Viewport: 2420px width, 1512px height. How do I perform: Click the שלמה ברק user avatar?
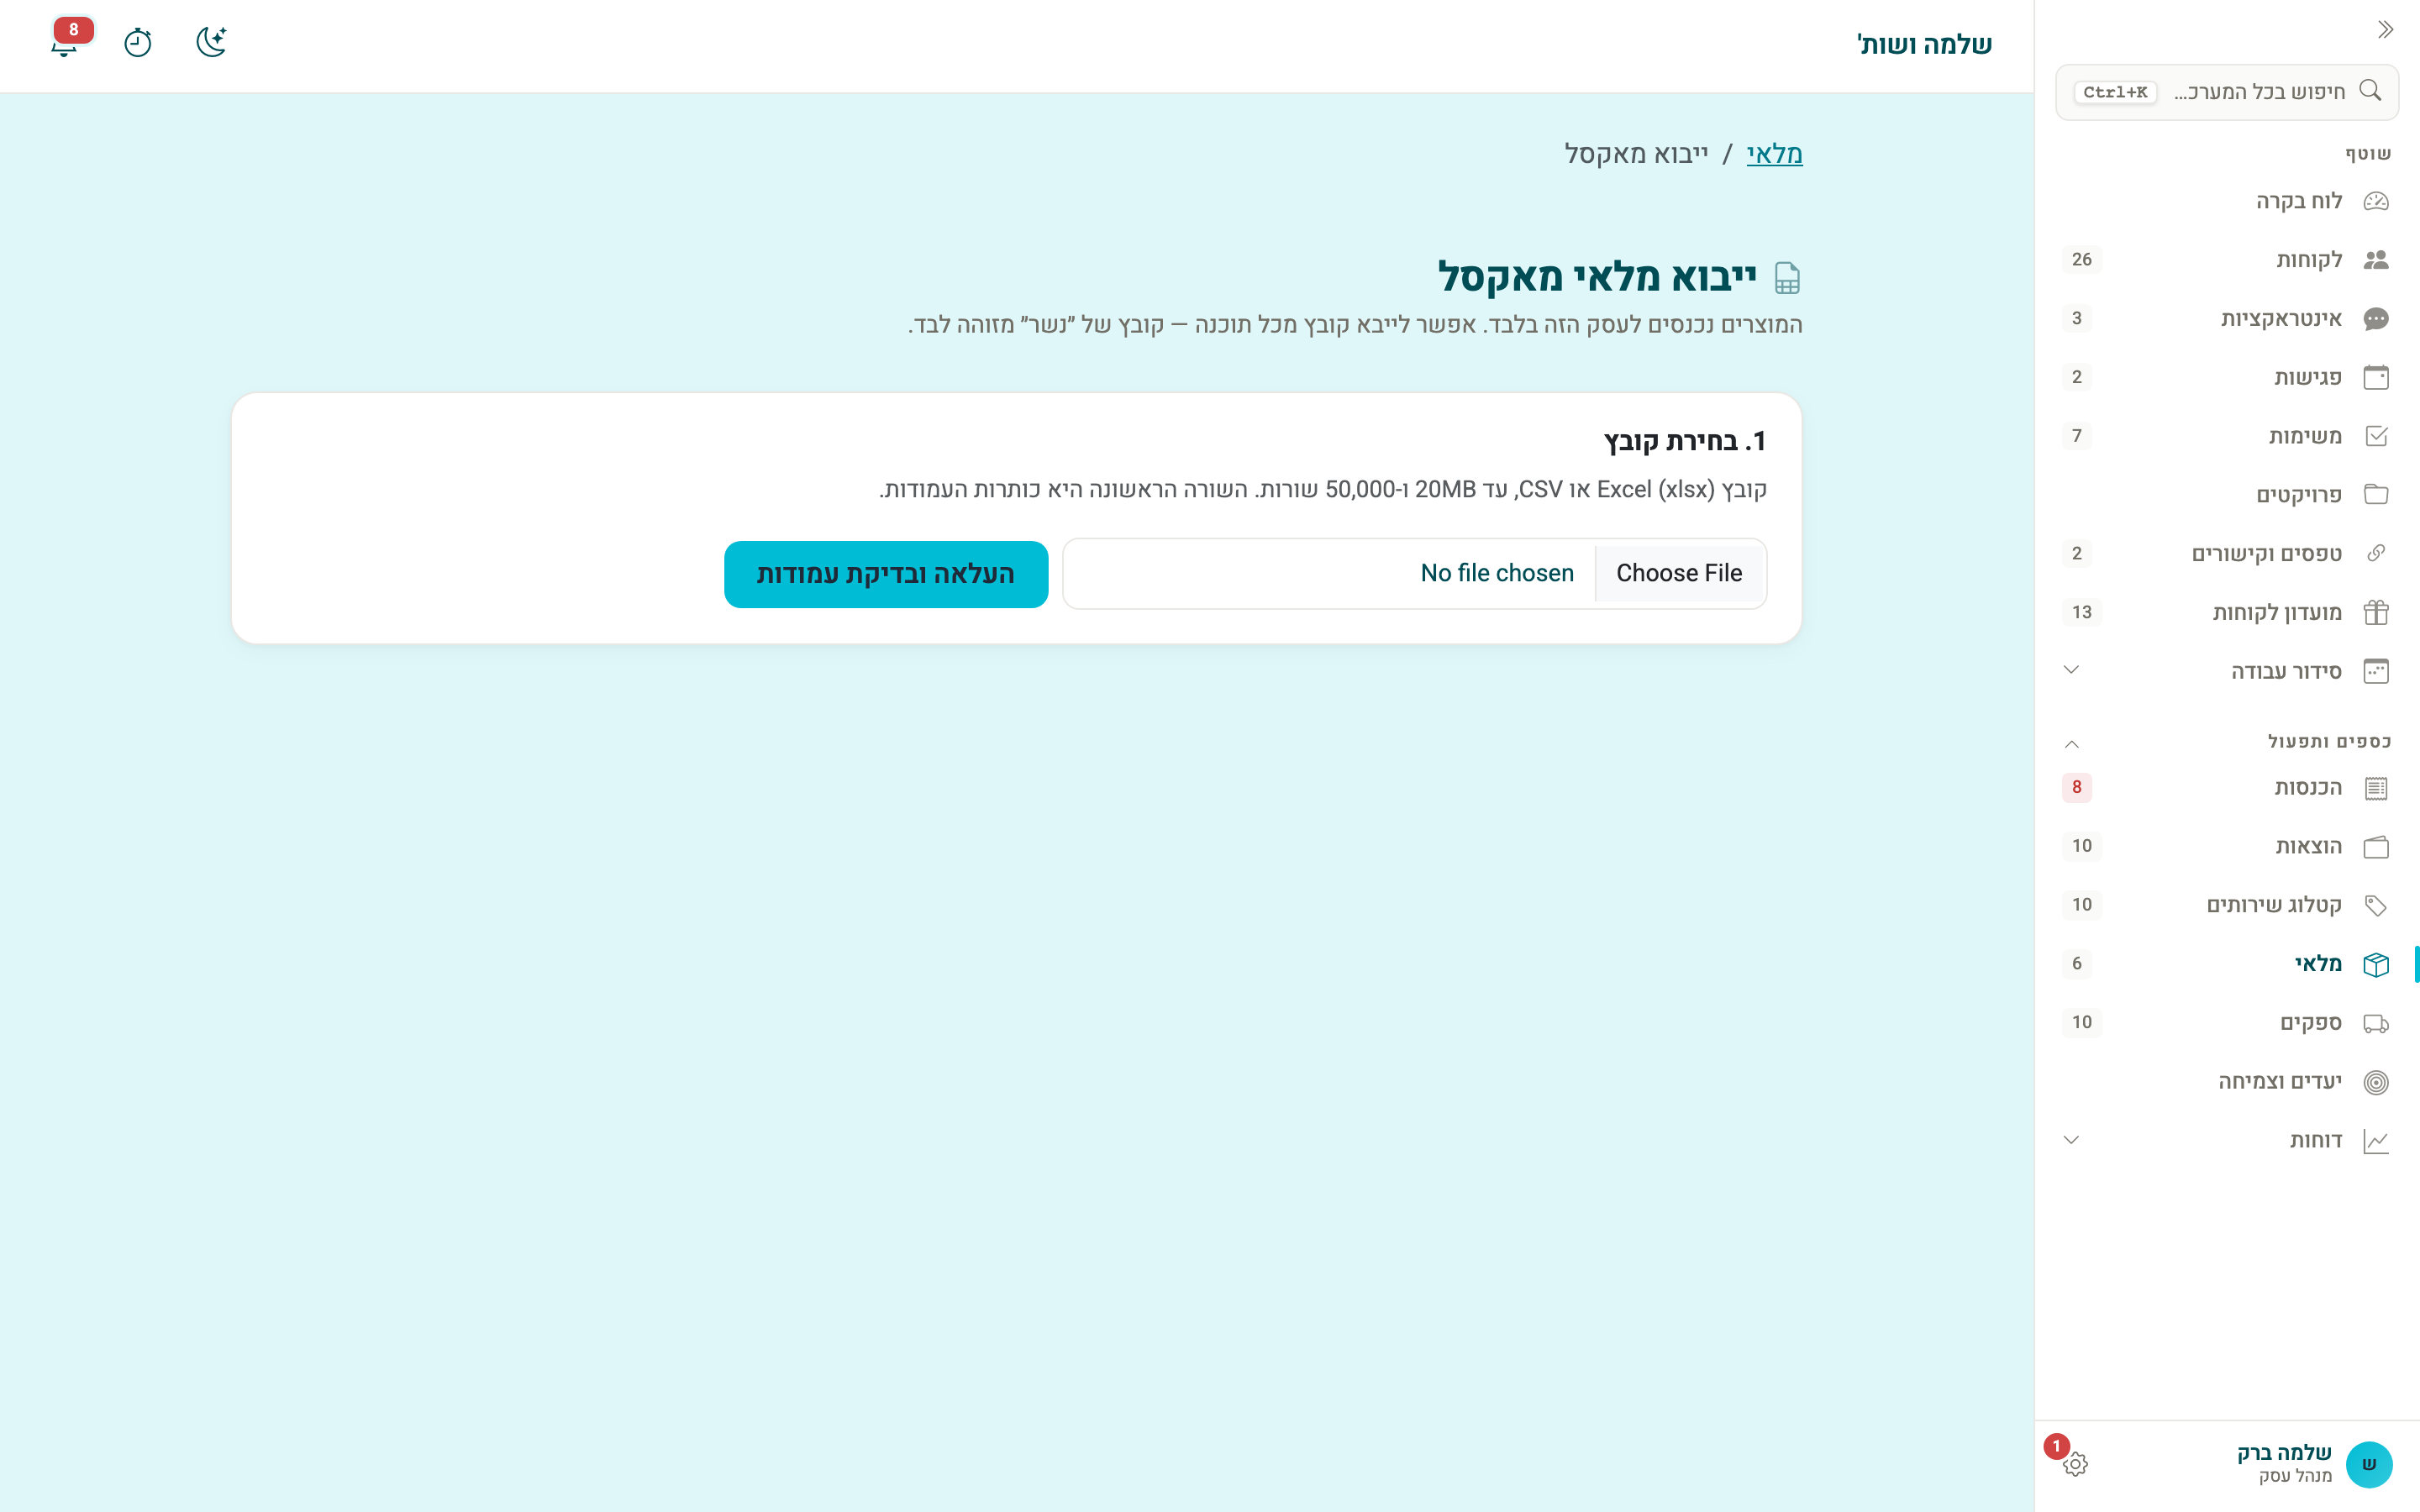[x=2368, y=1465]
